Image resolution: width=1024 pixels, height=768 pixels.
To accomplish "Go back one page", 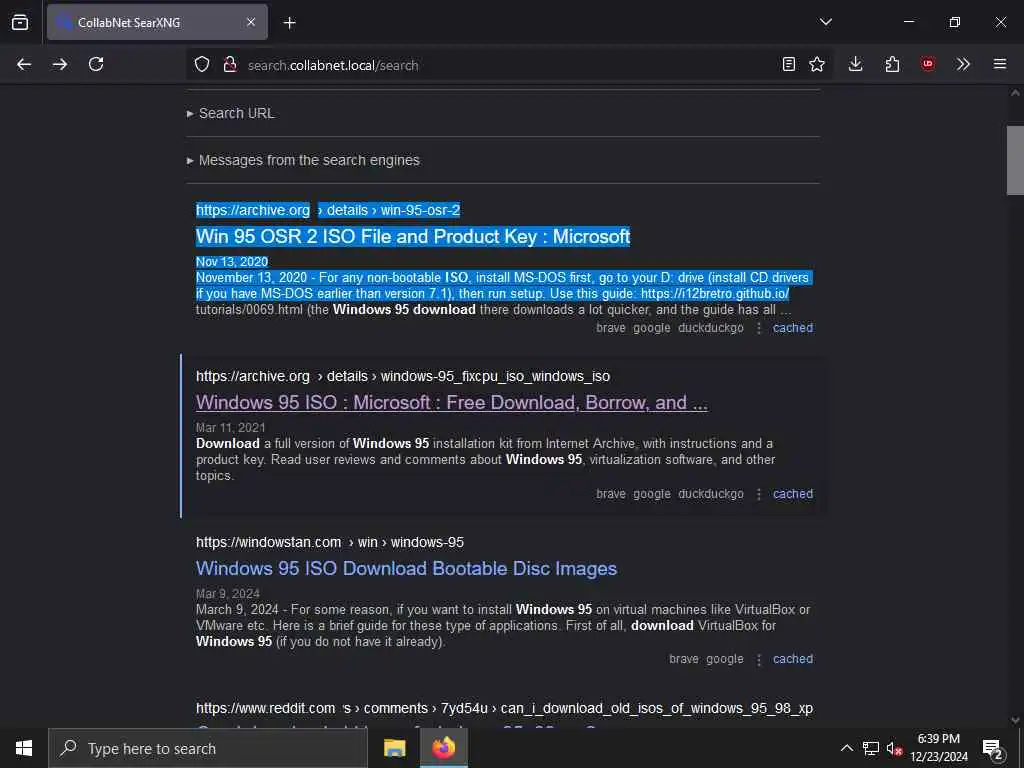I will point(24,64).
